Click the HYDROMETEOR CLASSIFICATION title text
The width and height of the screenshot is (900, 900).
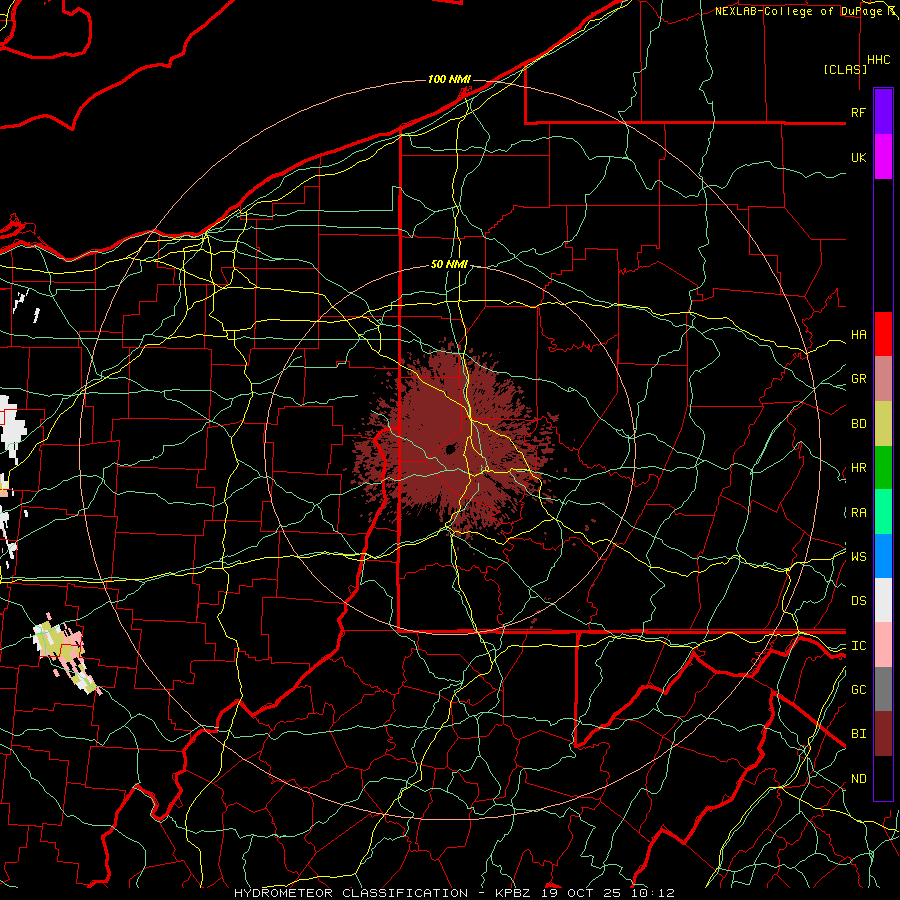tap(351, 893)
